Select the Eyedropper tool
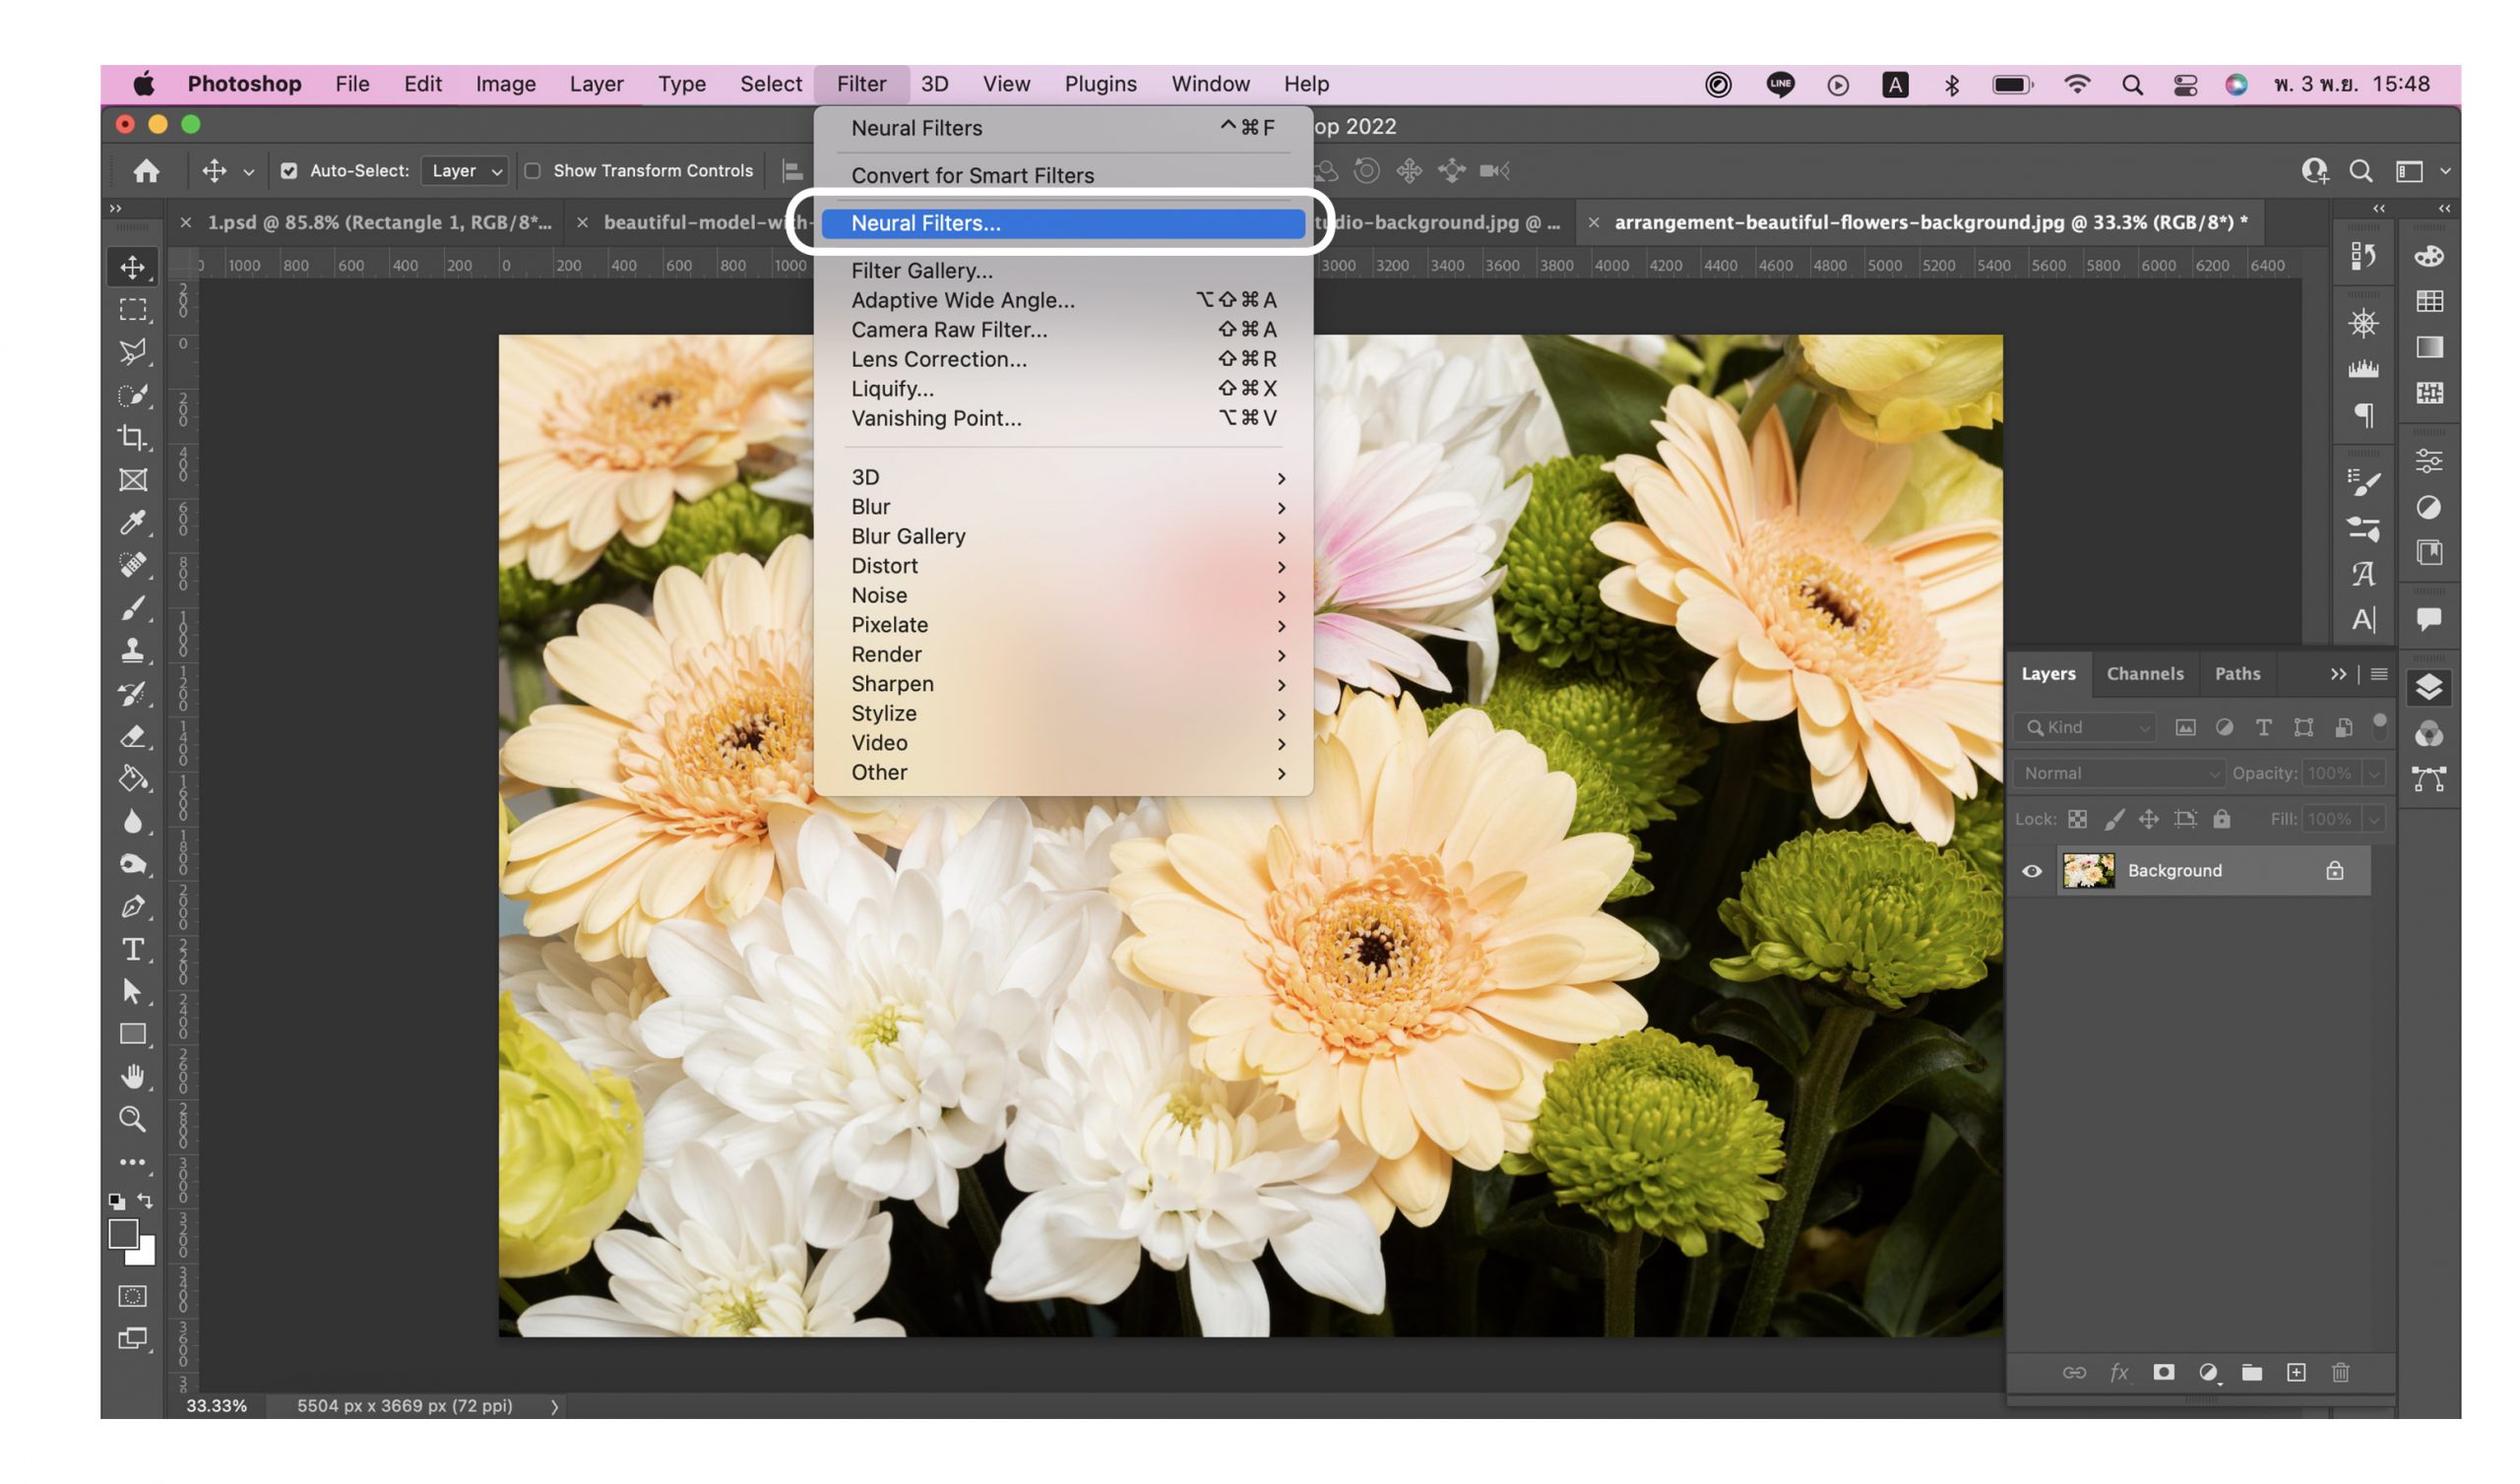The width and height of the screenshot is (2520, 1484). (132, 522)
